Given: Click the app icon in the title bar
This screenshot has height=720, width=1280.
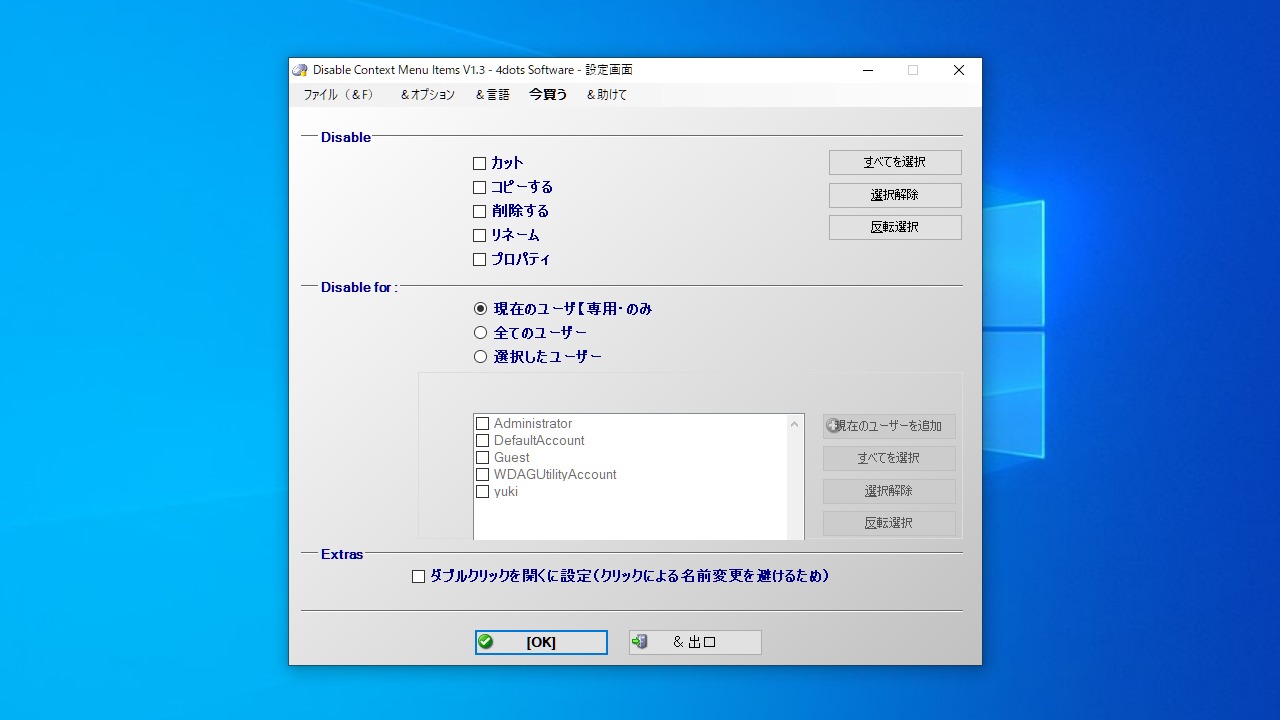Looking at the screenshot, I should (300, 70).
